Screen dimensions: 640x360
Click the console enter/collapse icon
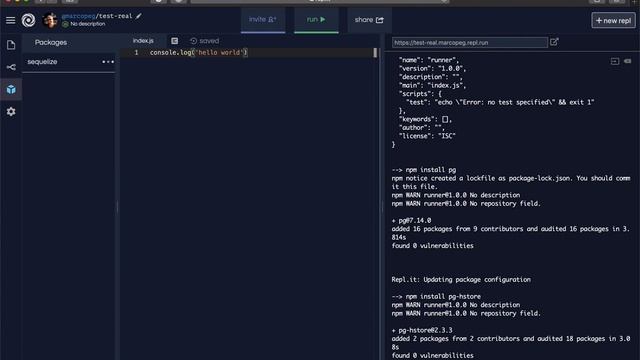tap(615, 61)
